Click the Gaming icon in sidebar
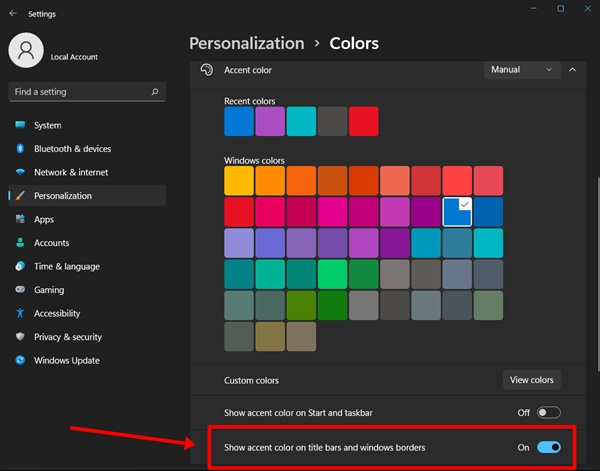600x471 pixels. click(x=20, y=290)
